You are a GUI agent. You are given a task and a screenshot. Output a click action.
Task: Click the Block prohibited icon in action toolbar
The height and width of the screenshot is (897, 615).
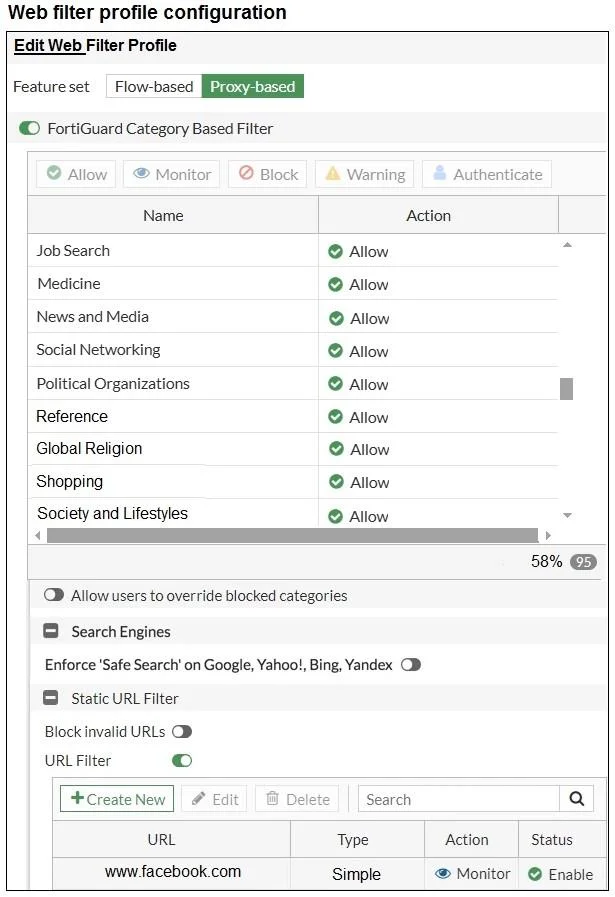246,173
